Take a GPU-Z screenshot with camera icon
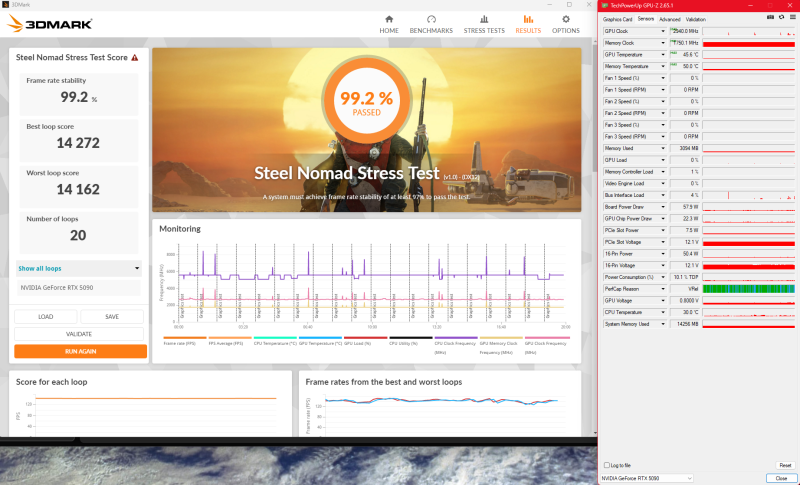This screenshot has width=800, height=485. click(x=770, y=17)
